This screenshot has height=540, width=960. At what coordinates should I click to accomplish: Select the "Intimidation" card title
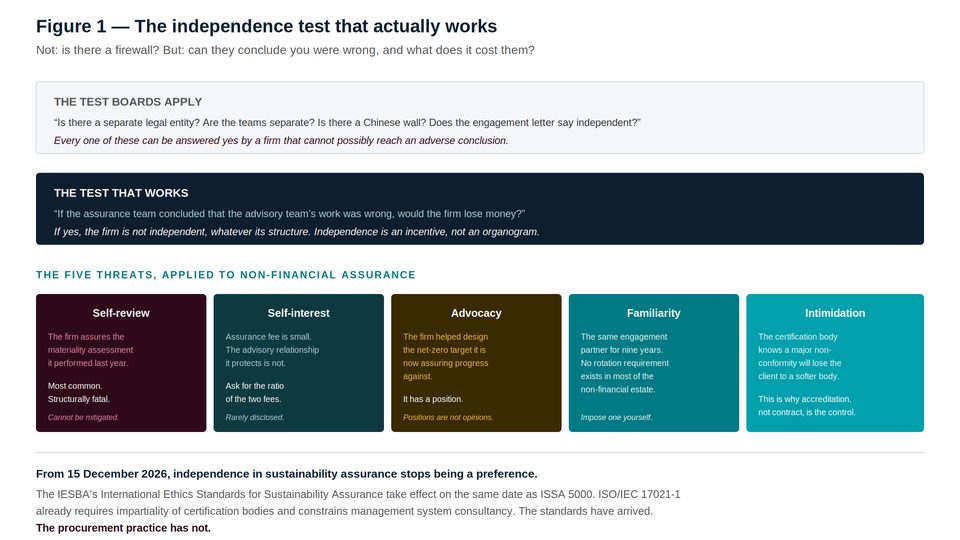pyautogui.click(x=835, y=313)
